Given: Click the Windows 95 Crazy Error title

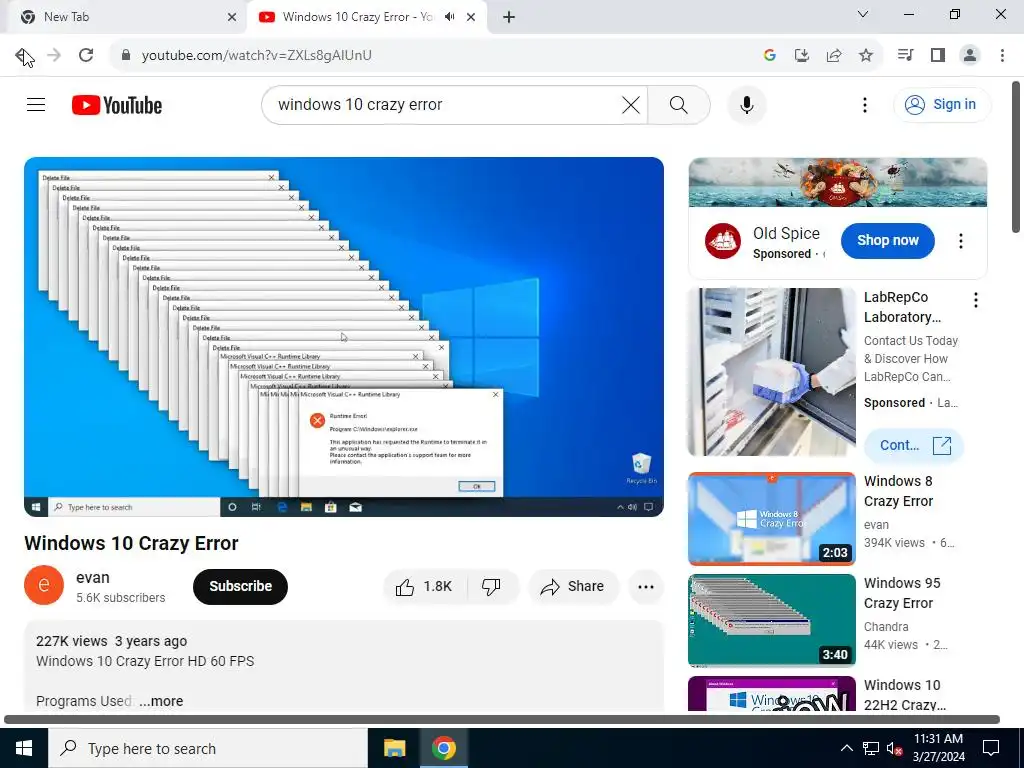Looking at the screenshot, I should 902,593.
